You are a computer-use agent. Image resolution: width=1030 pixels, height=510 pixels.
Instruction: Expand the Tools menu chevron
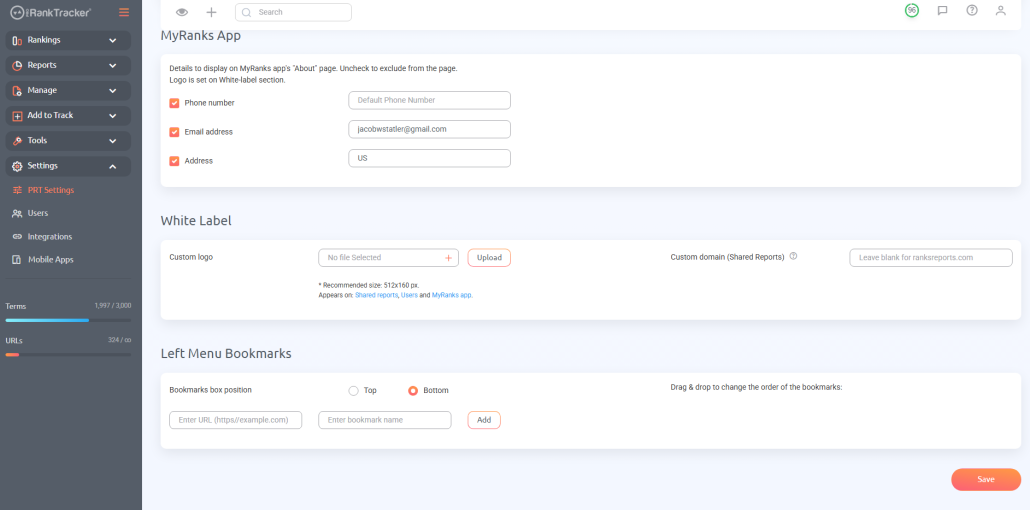[113, 141]
